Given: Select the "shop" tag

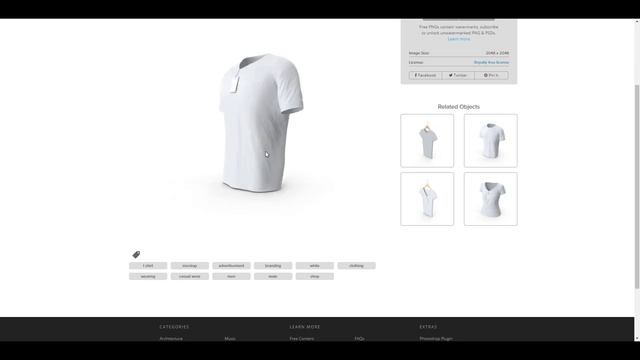Looking at the screenshot, I should pyautogui.click(x=315, y=276).
